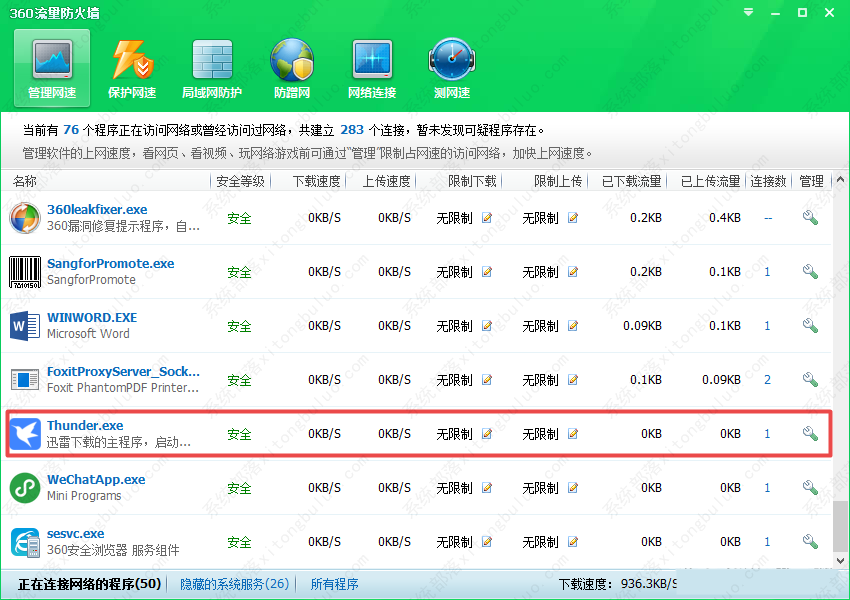This screenshot has width=850, height=600.
Task: Sort by 安全等级 column header
Action: coord(240,181)
